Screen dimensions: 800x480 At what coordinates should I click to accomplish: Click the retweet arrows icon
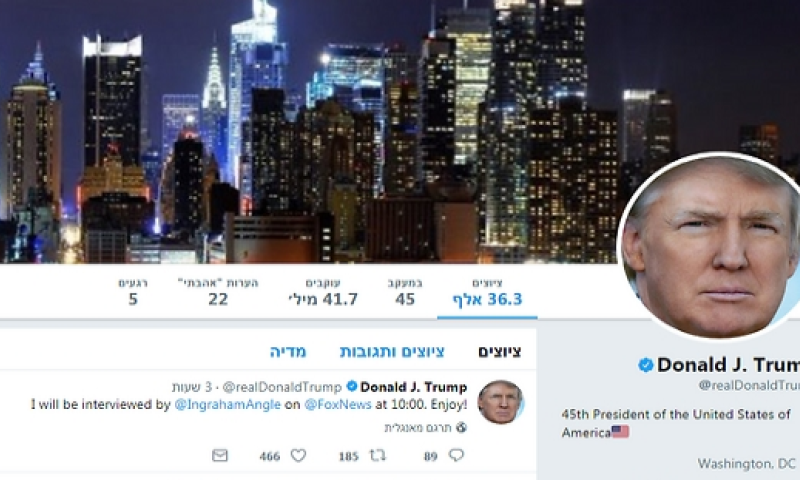point(378,454)
